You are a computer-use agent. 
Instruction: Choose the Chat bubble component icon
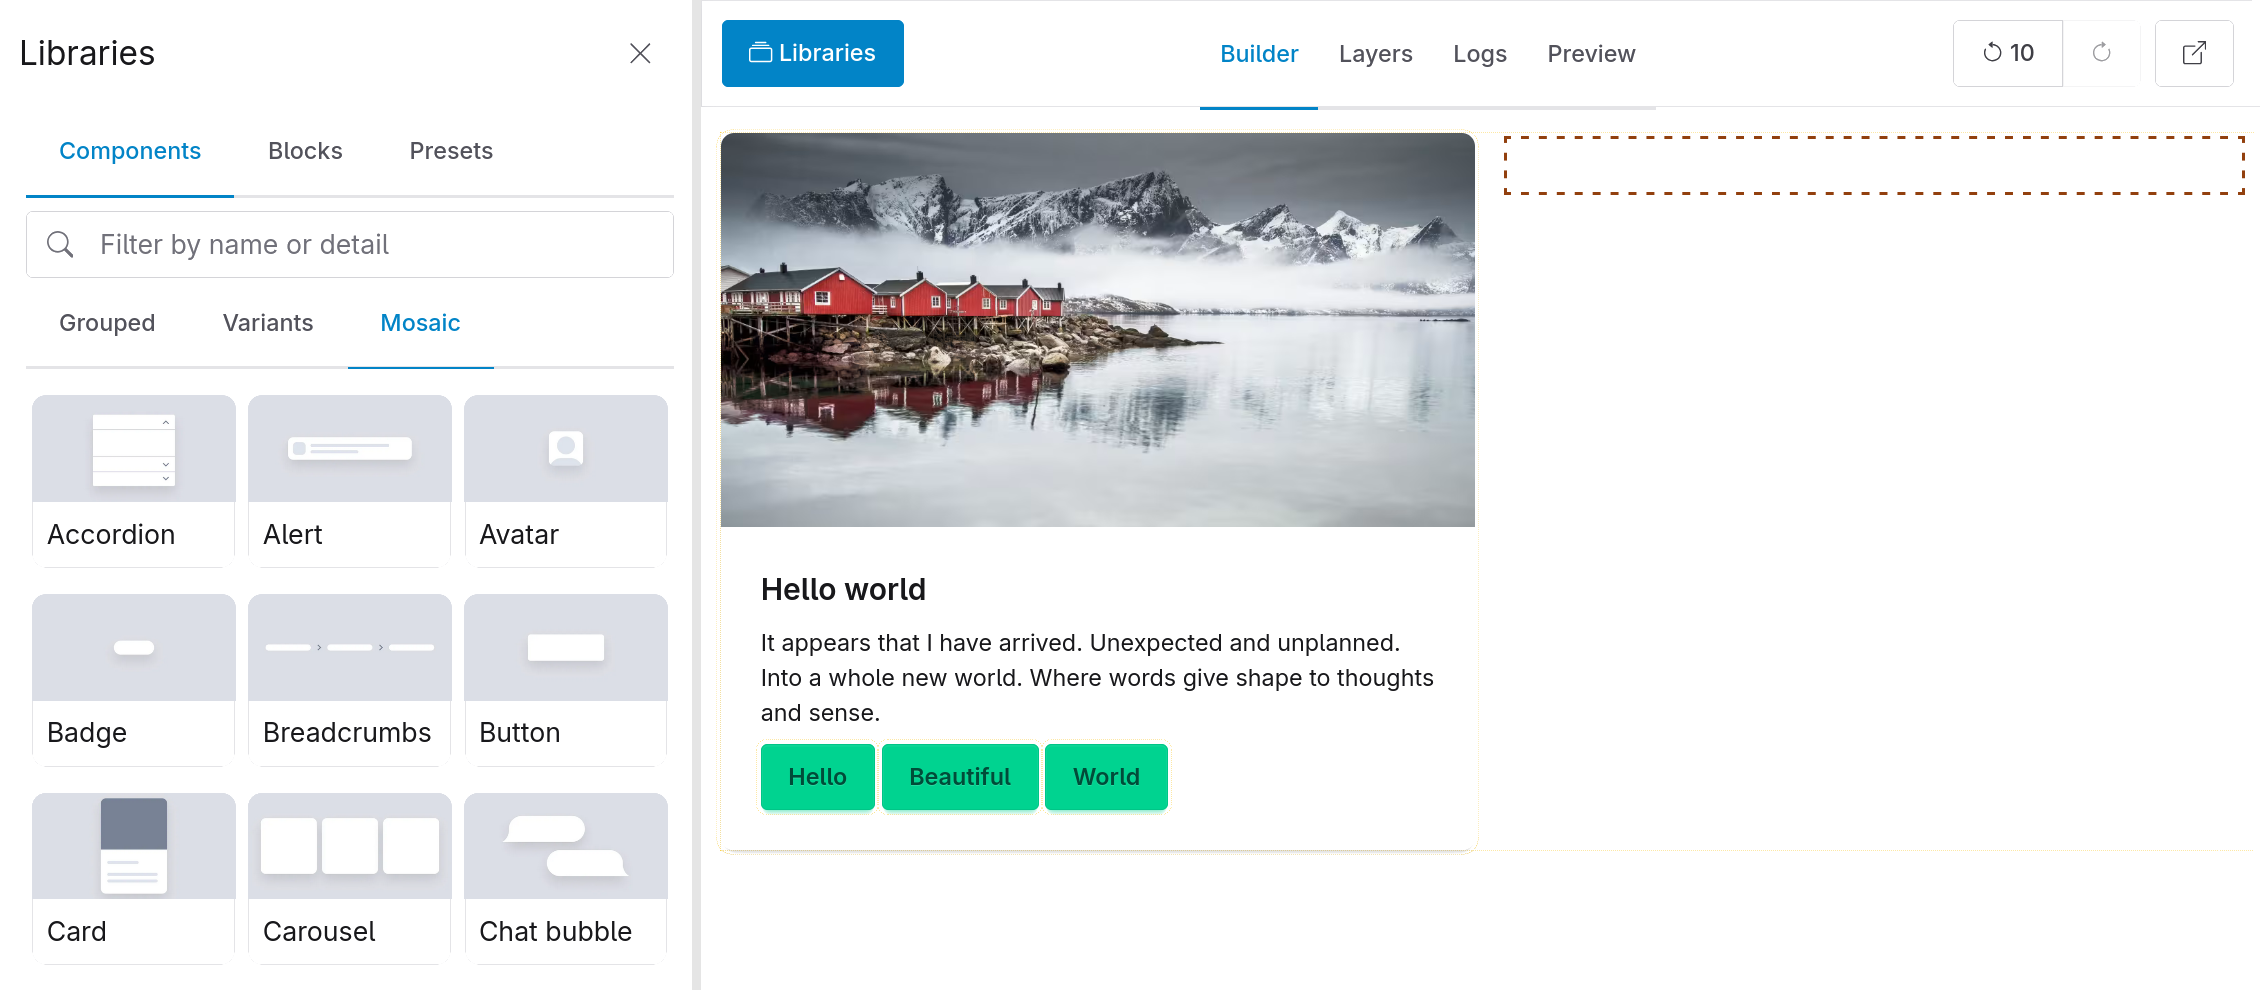coord(566,846)
